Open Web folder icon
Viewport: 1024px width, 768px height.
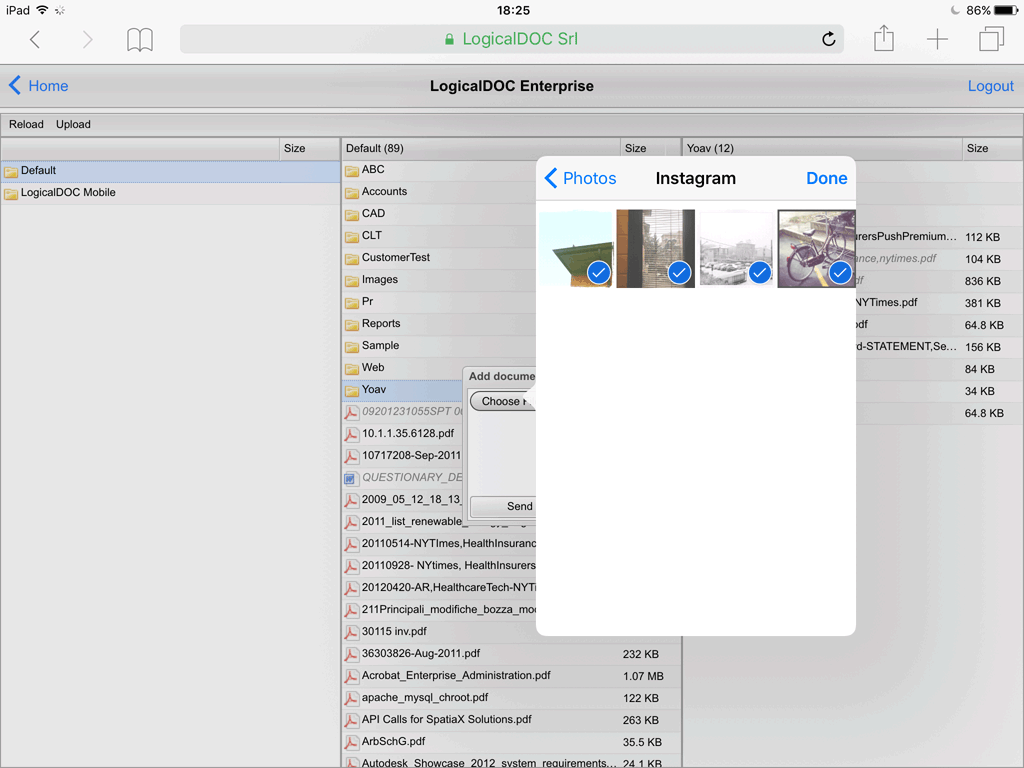tap(352, 369)
